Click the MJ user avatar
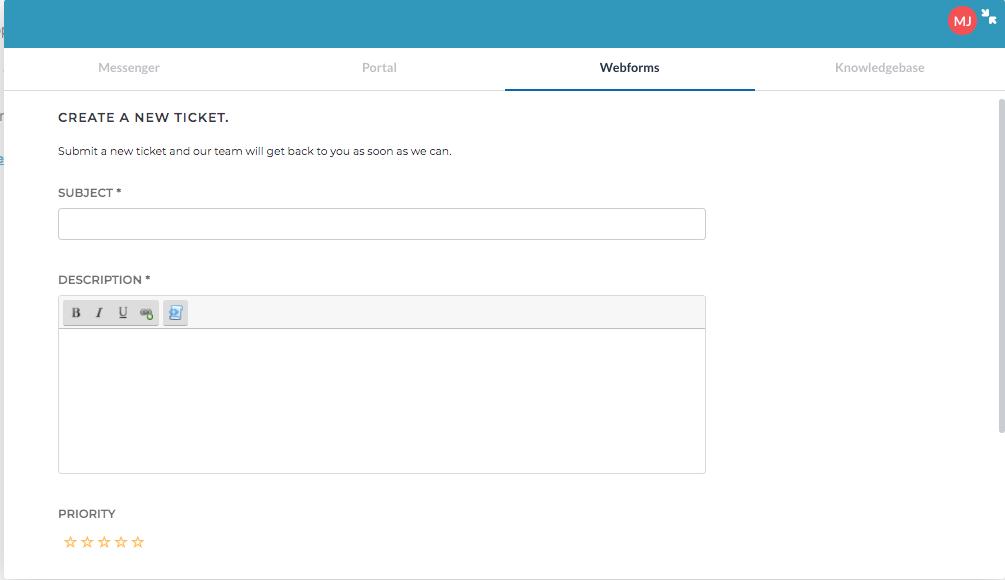The height and width of the screenshot is (580, 1005). coord(962,21)
